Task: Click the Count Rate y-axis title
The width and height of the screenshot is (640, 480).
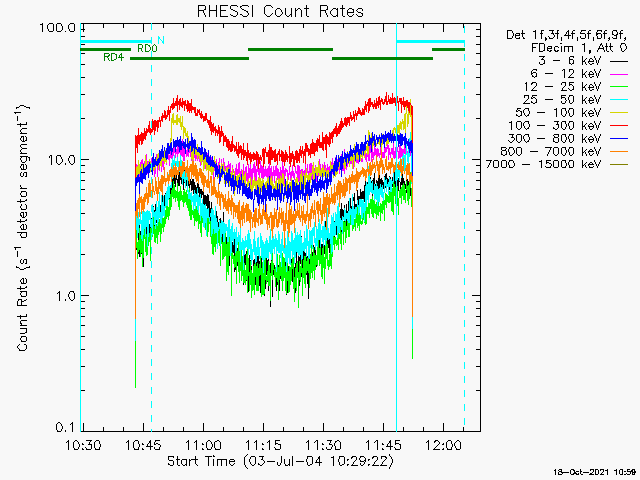Action: [22, 227]
